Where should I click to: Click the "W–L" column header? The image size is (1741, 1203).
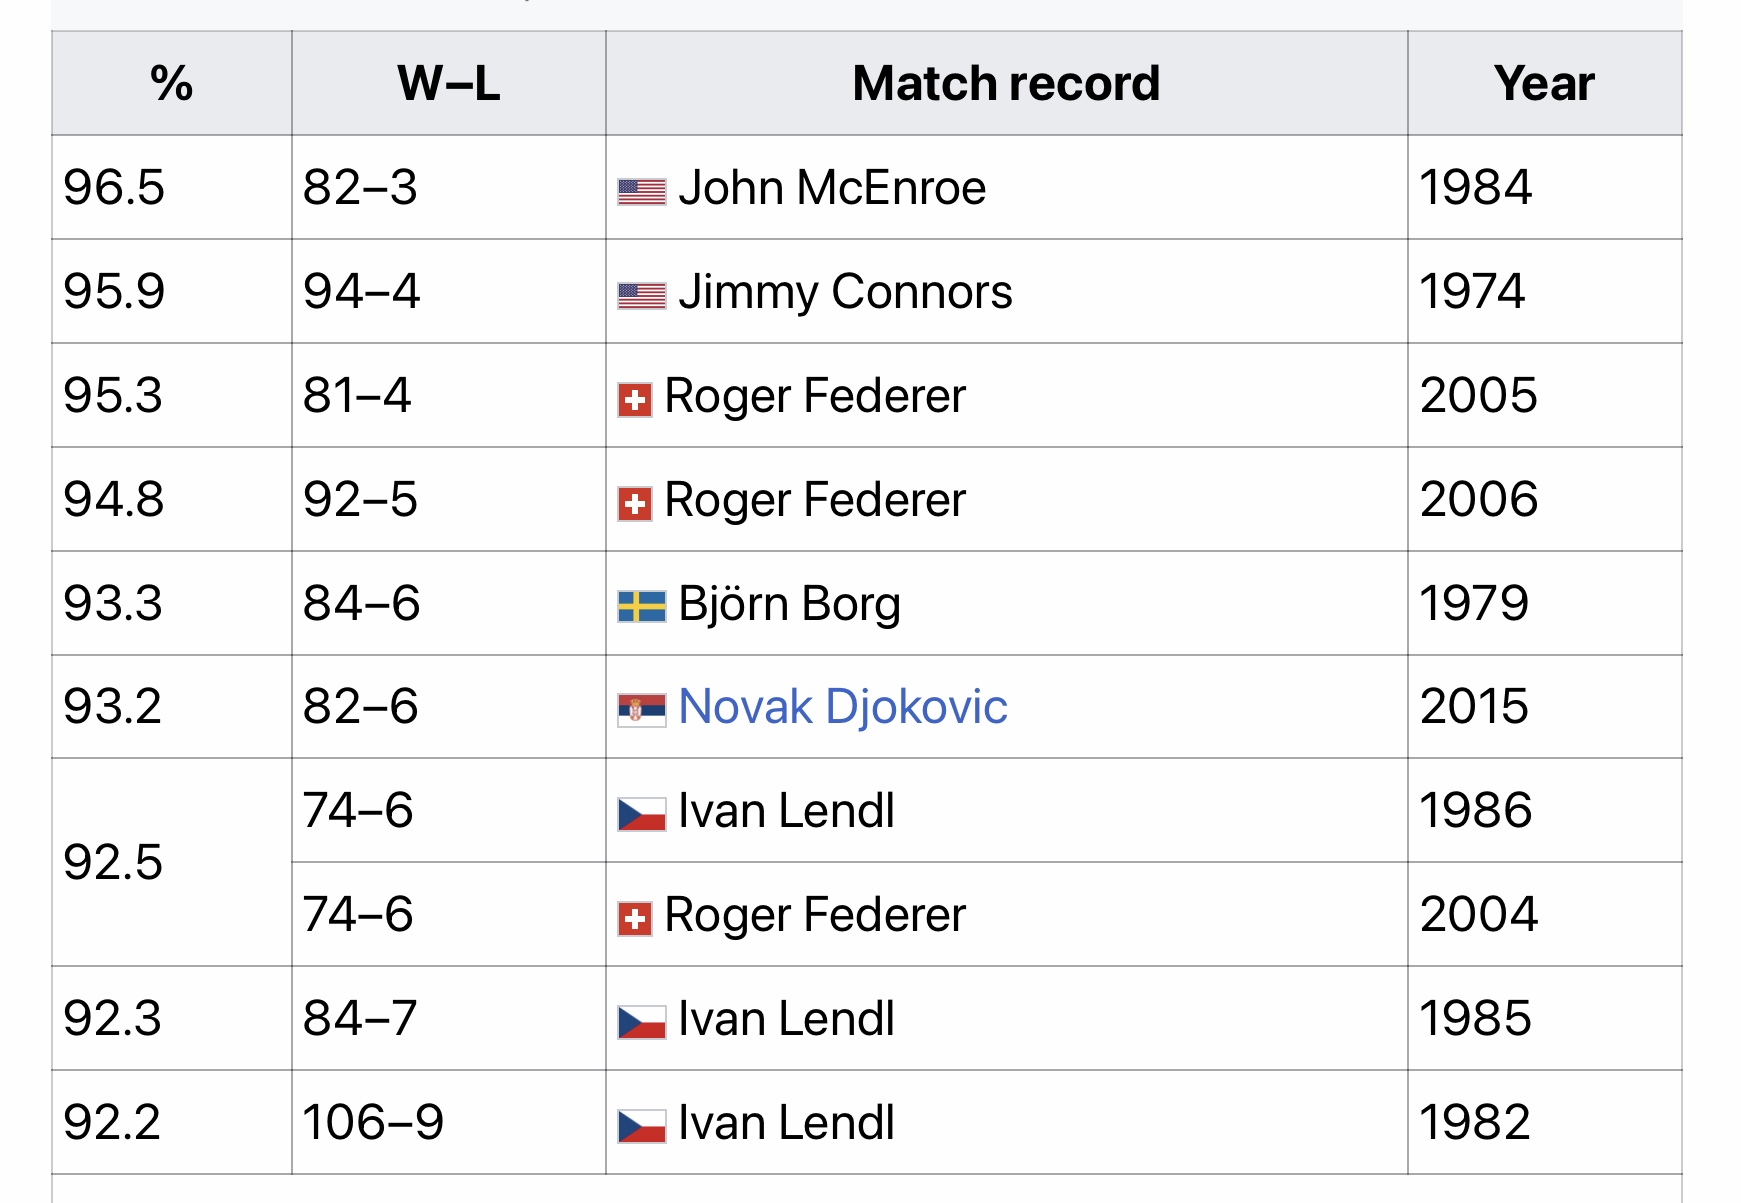coord(448,83)
